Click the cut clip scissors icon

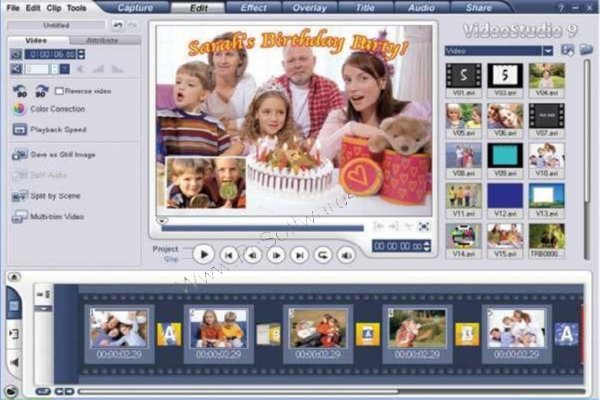click(408, 227)
